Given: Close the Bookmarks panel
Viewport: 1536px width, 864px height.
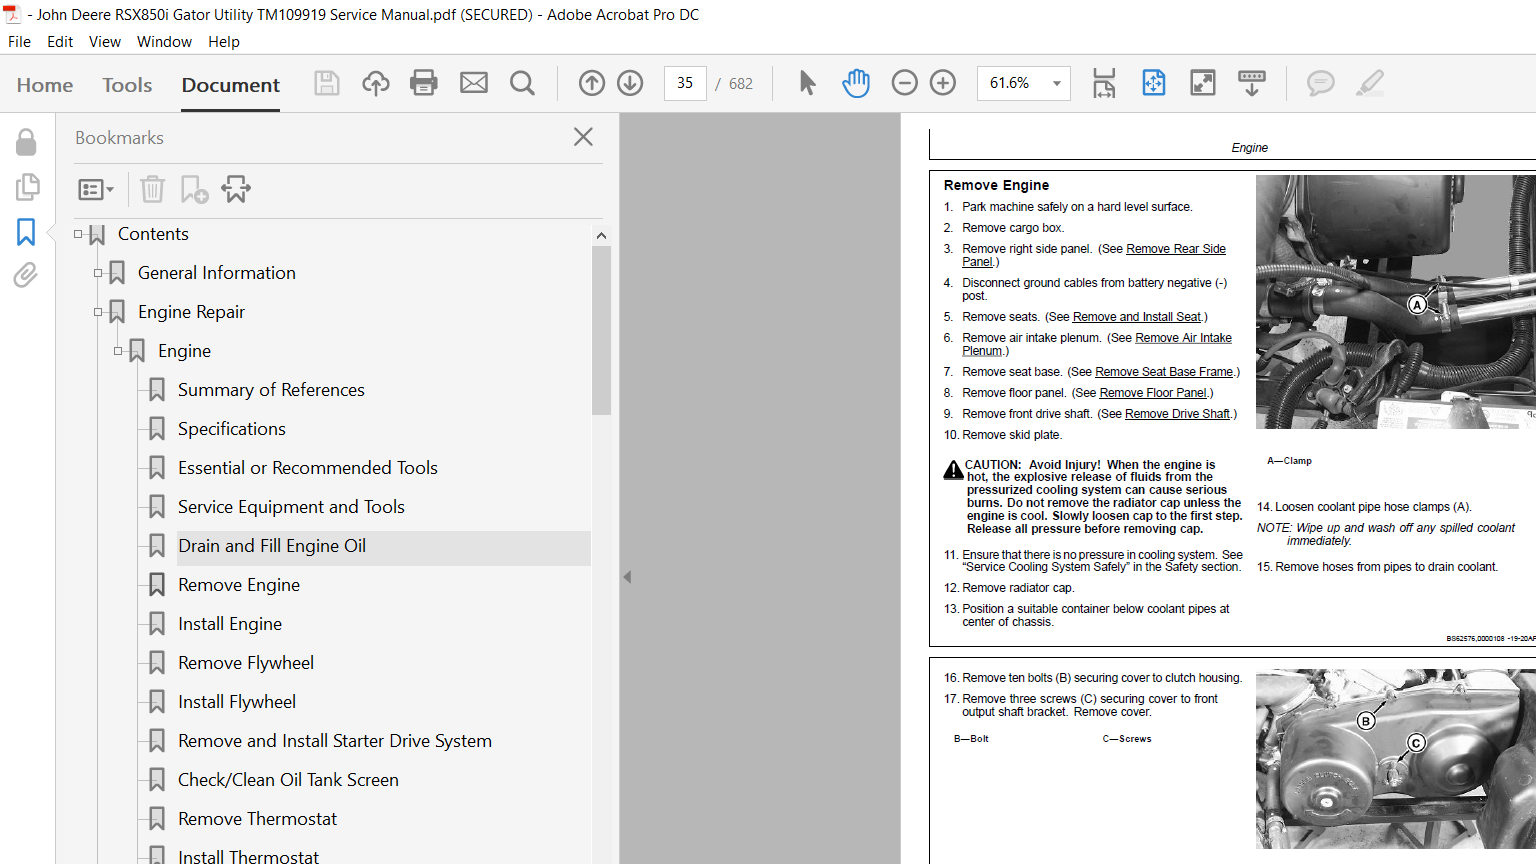Looking at the screenshot, I should point(584,137).
